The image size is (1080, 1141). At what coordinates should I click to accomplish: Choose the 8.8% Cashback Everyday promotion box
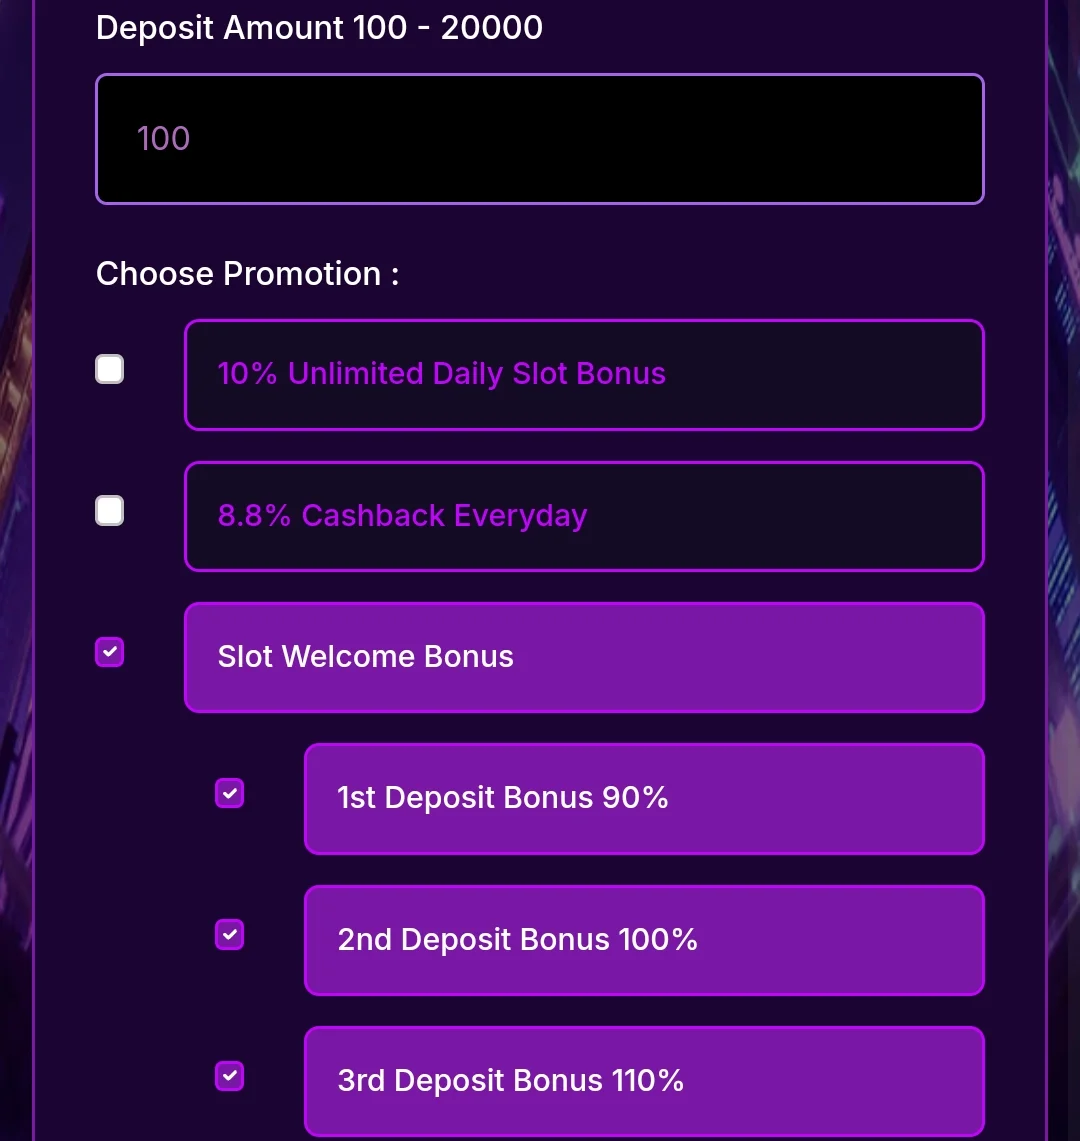[584, 516]
